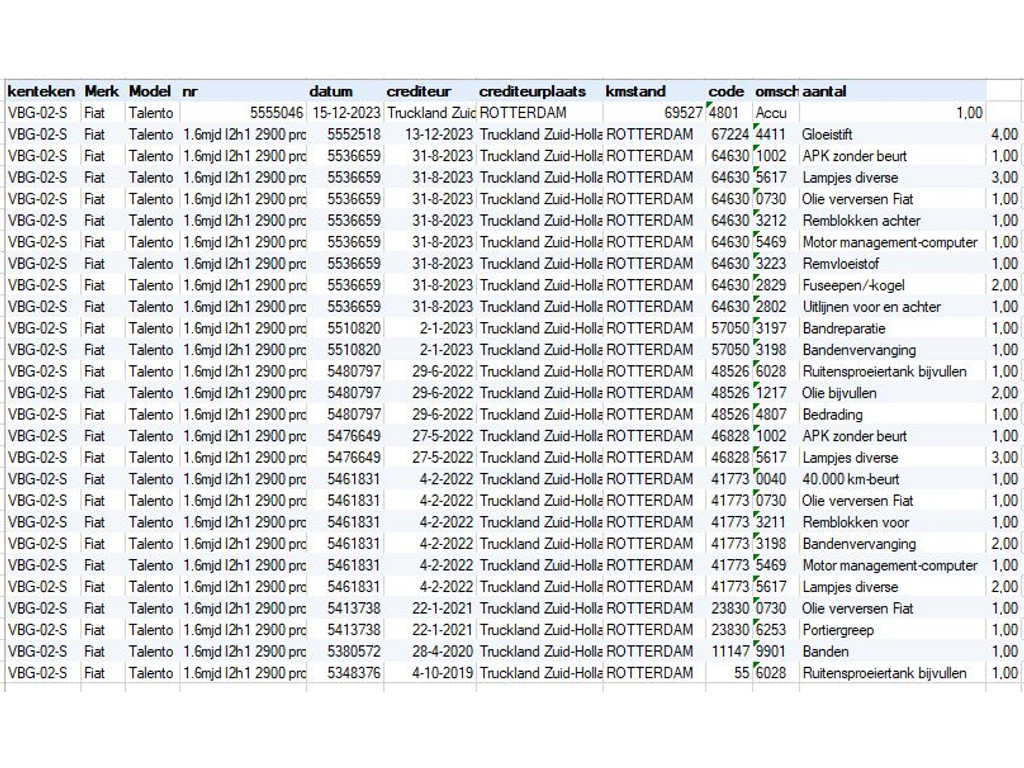Click date cell 15-12-2023
The width and height of the screenshot is (1024, 768).
[345, 112]
